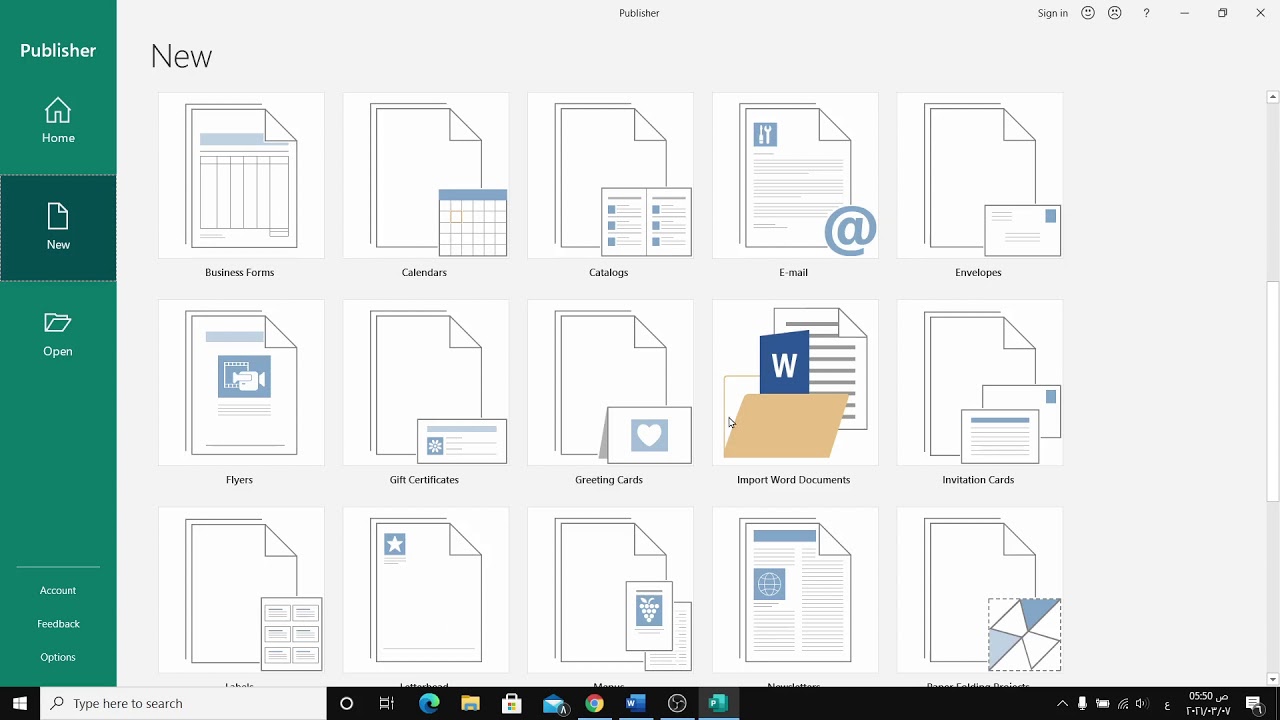Open the Action Center notifications
The image size is (1280, 720).
pos(1254,703)
